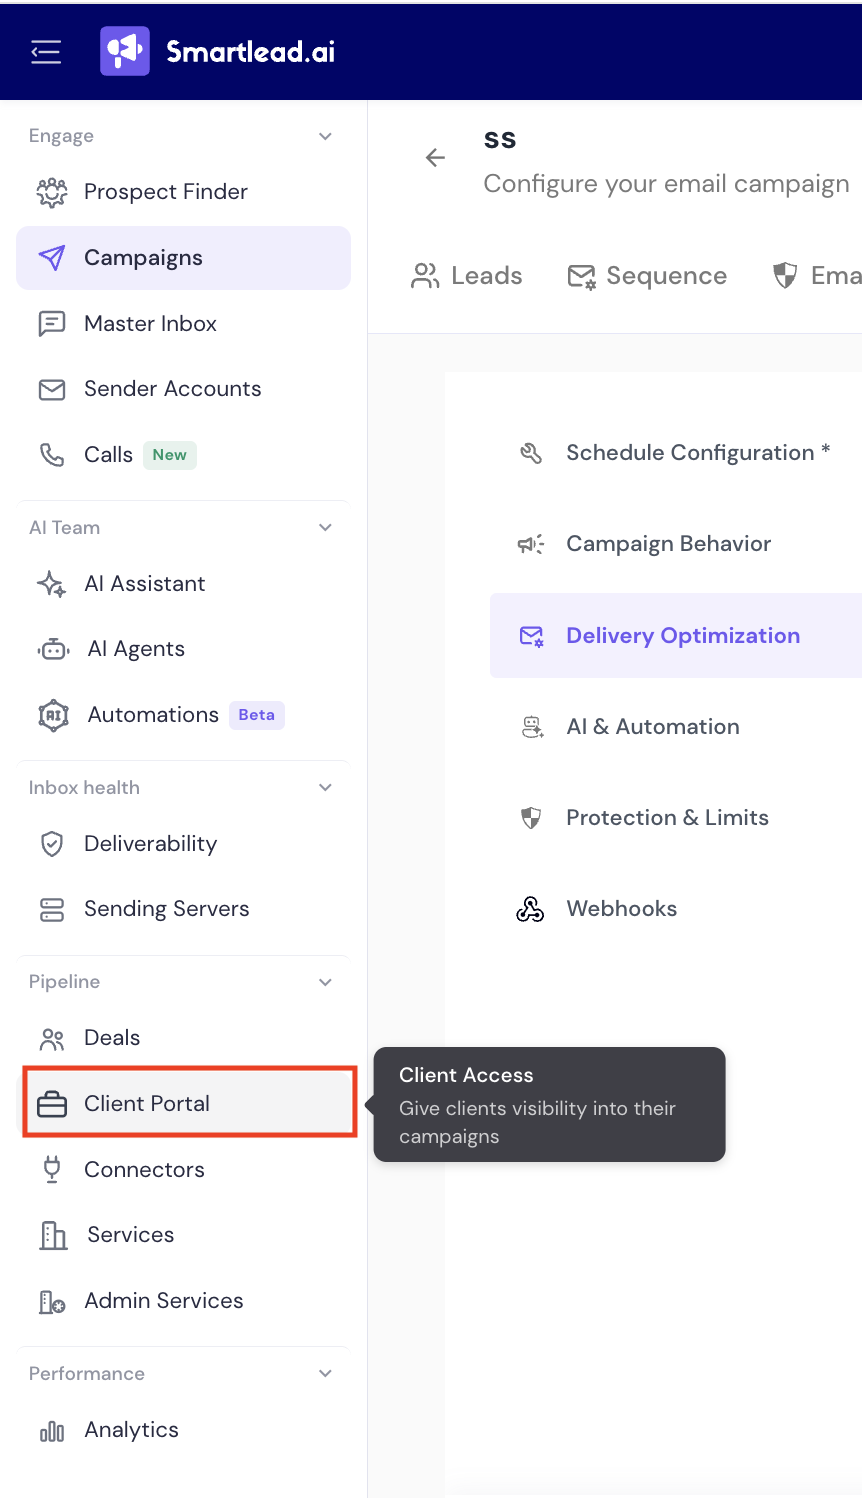Open Analytics bar chart icon
This screenshot has height=1498, width=862.
click(x=52, y=1431)
